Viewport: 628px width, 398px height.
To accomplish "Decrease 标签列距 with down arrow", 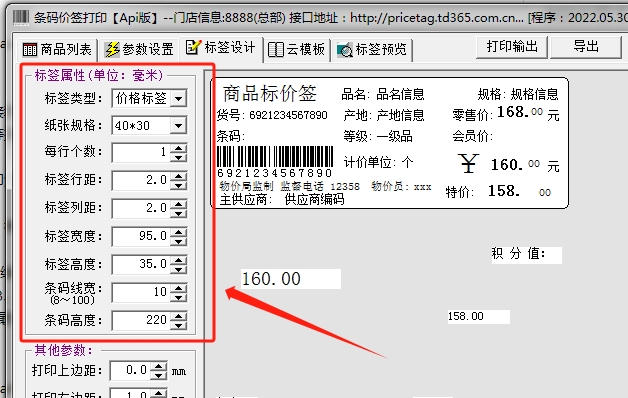I will (179, 213).
